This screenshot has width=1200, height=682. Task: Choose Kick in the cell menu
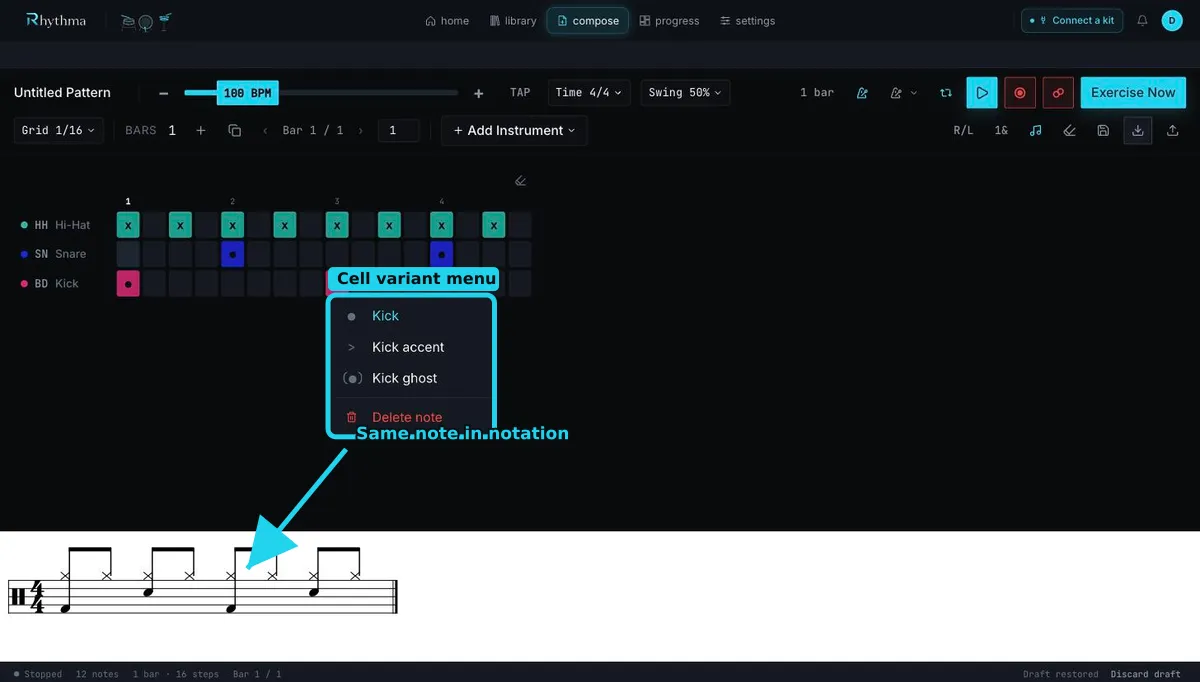coord(411,316)
